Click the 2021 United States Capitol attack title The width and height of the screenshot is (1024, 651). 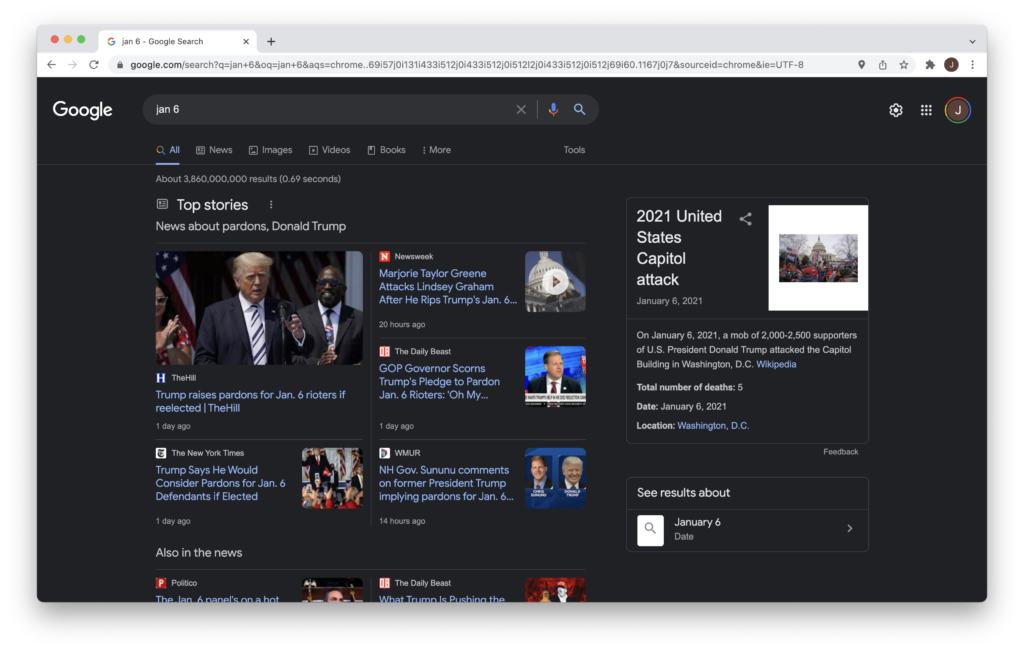679,248
